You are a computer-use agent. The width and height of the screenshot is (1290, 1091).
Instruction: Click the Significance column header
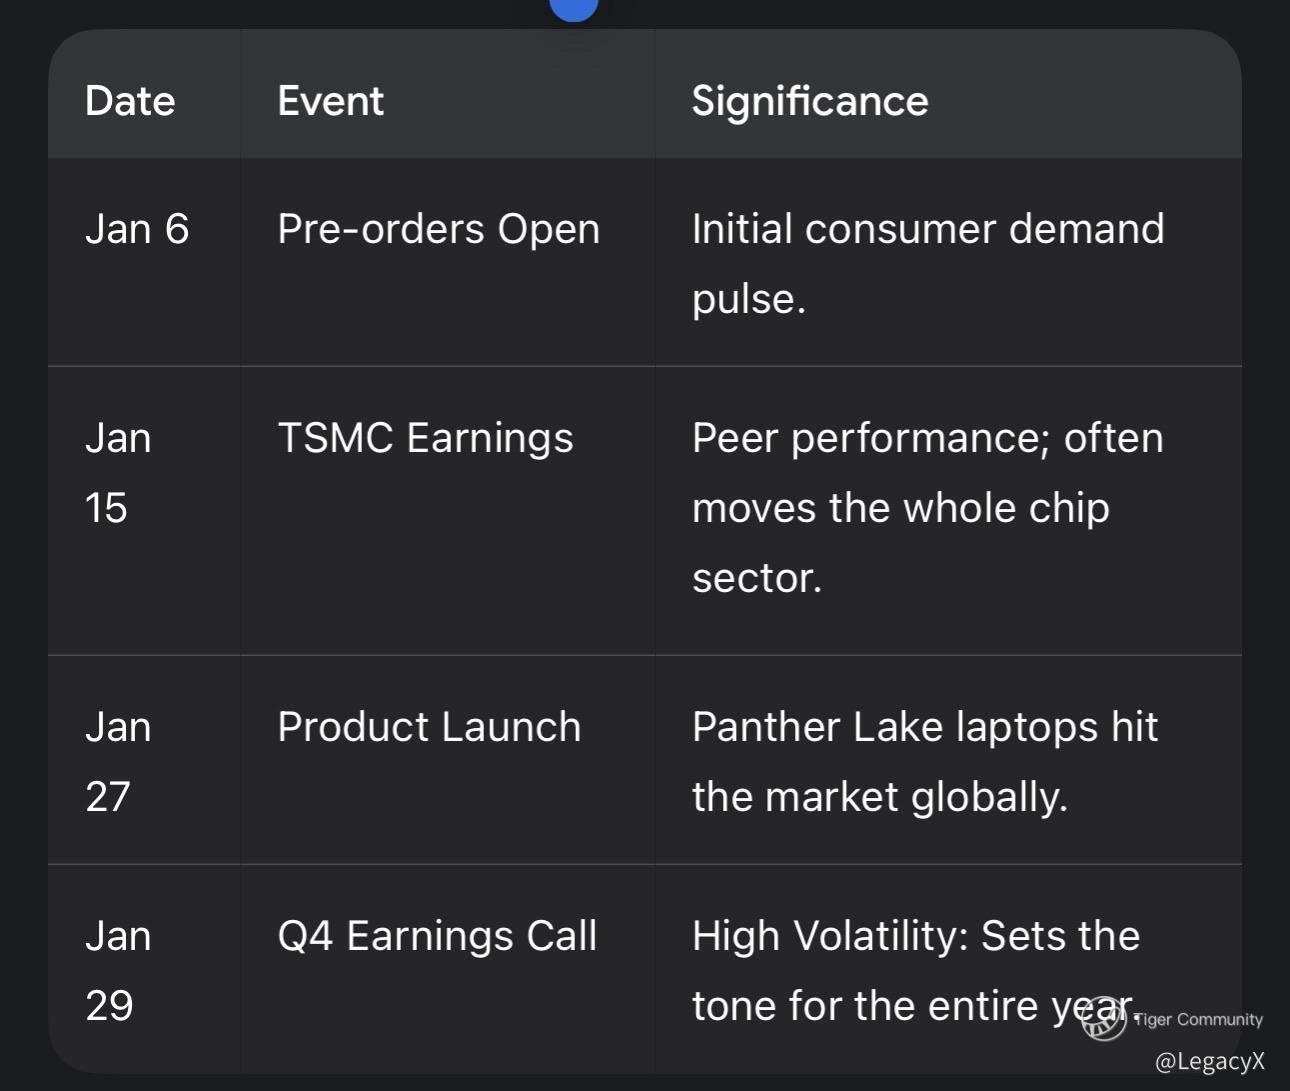[x=809, y=101]
